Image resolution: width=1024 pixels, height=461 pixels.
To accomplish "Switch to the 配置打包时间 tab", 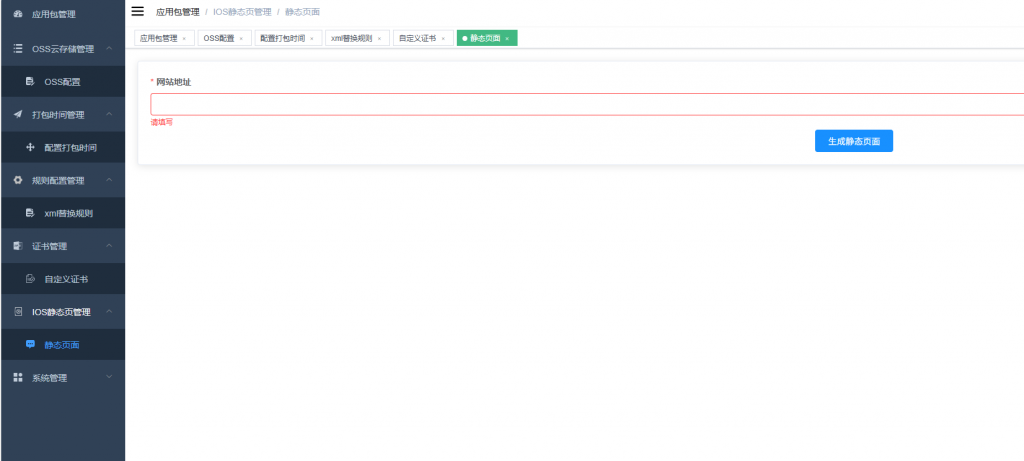I will (283, 38).
